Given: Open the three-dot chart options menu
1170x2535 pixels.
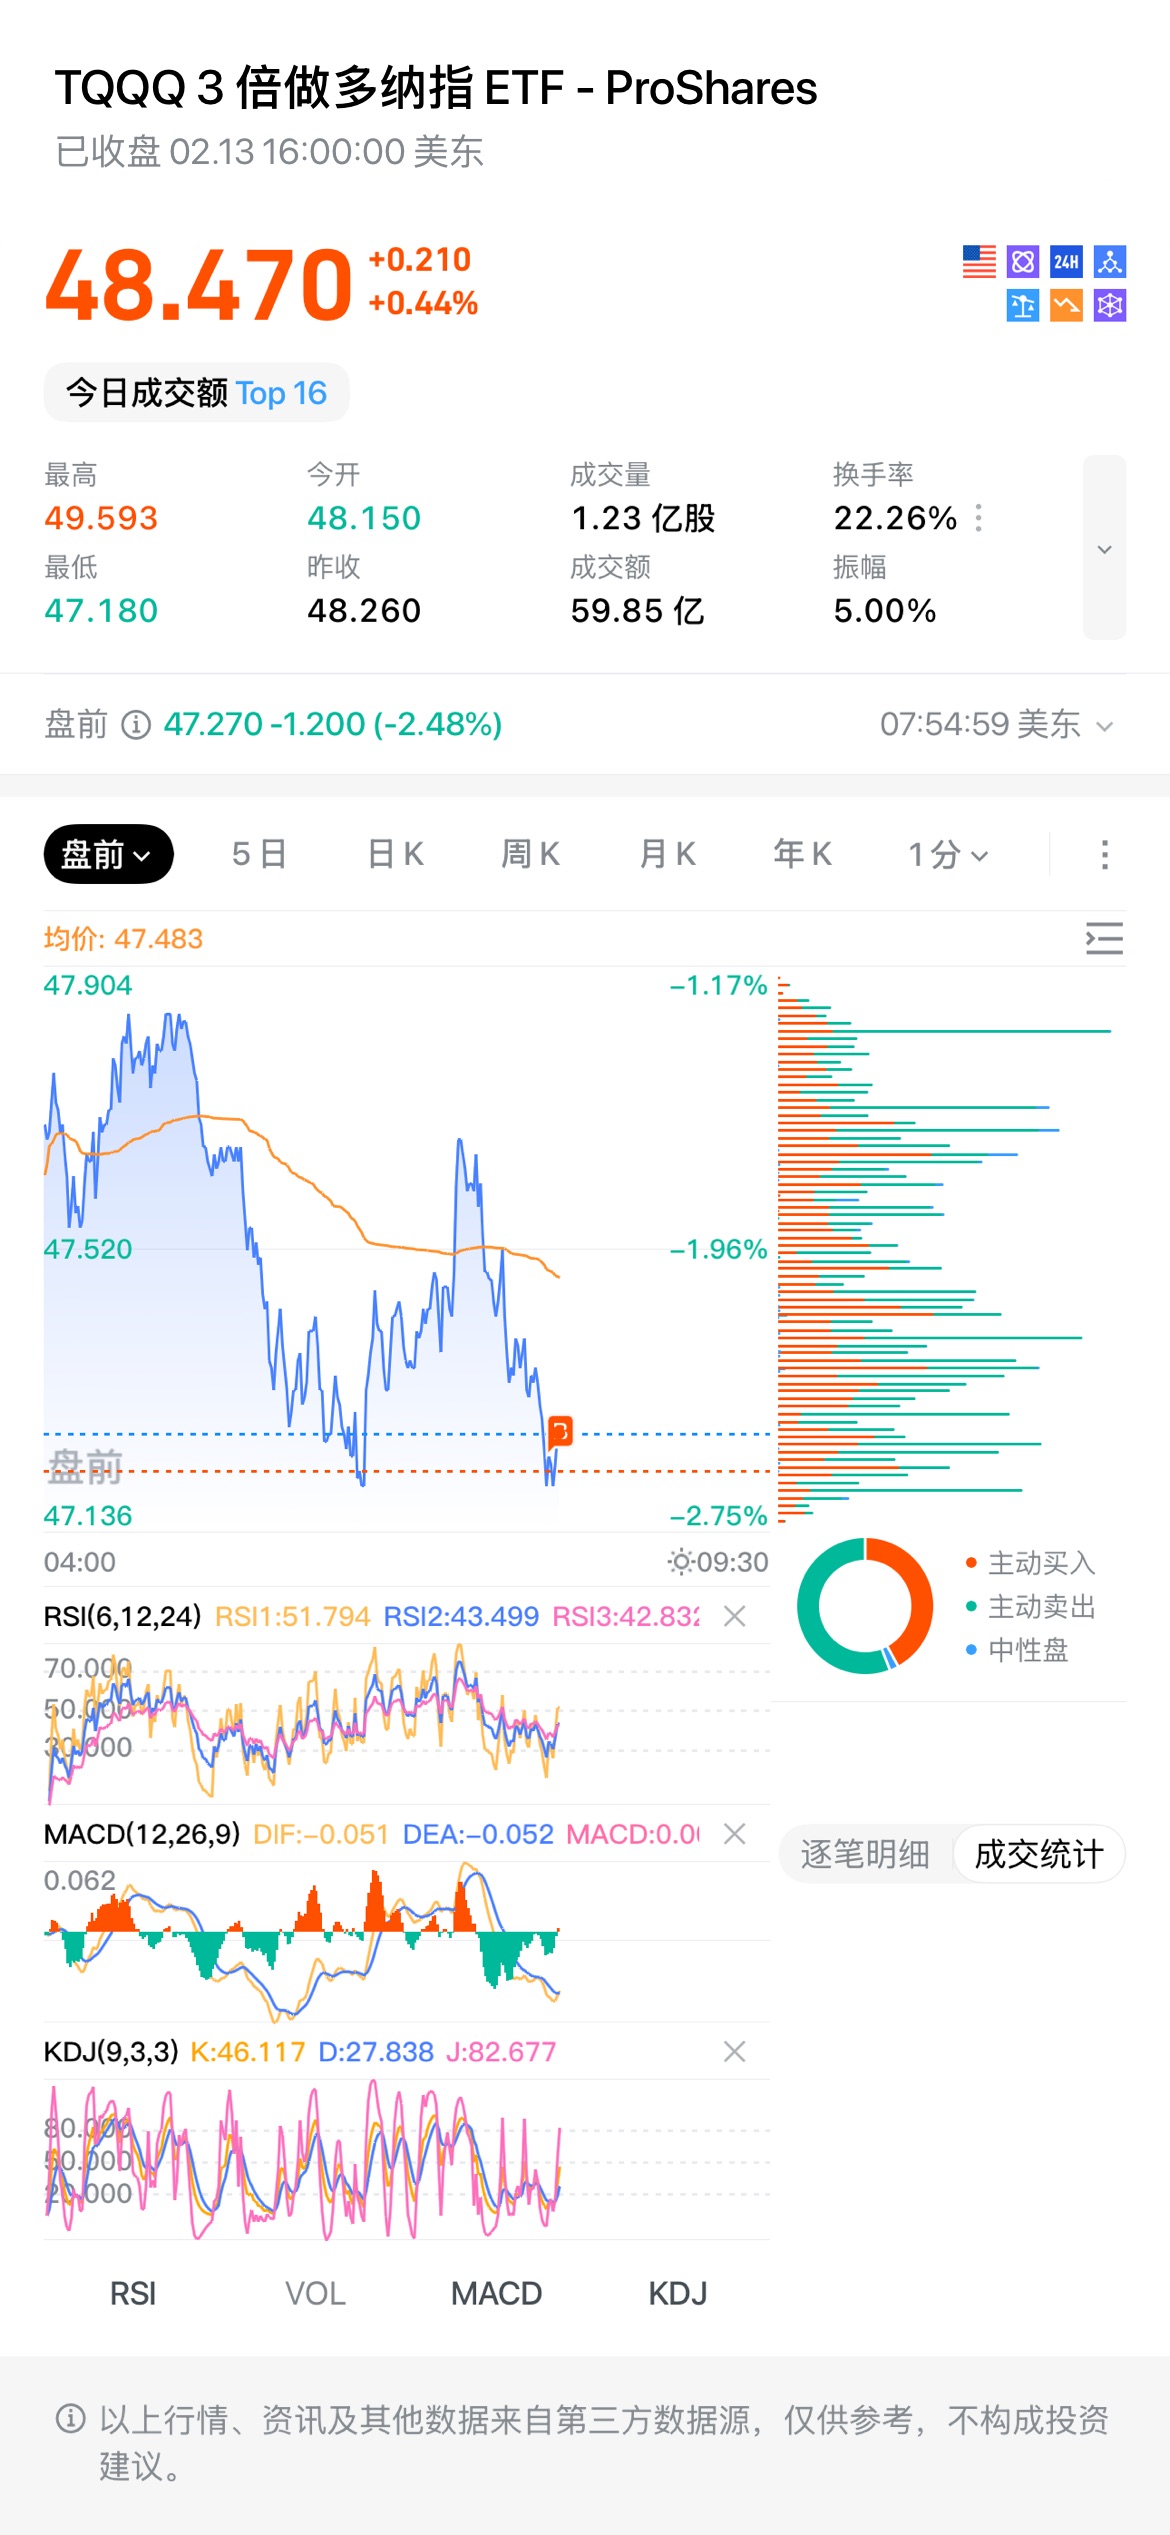Looking at the screenshot, I should coord(1104,854).
